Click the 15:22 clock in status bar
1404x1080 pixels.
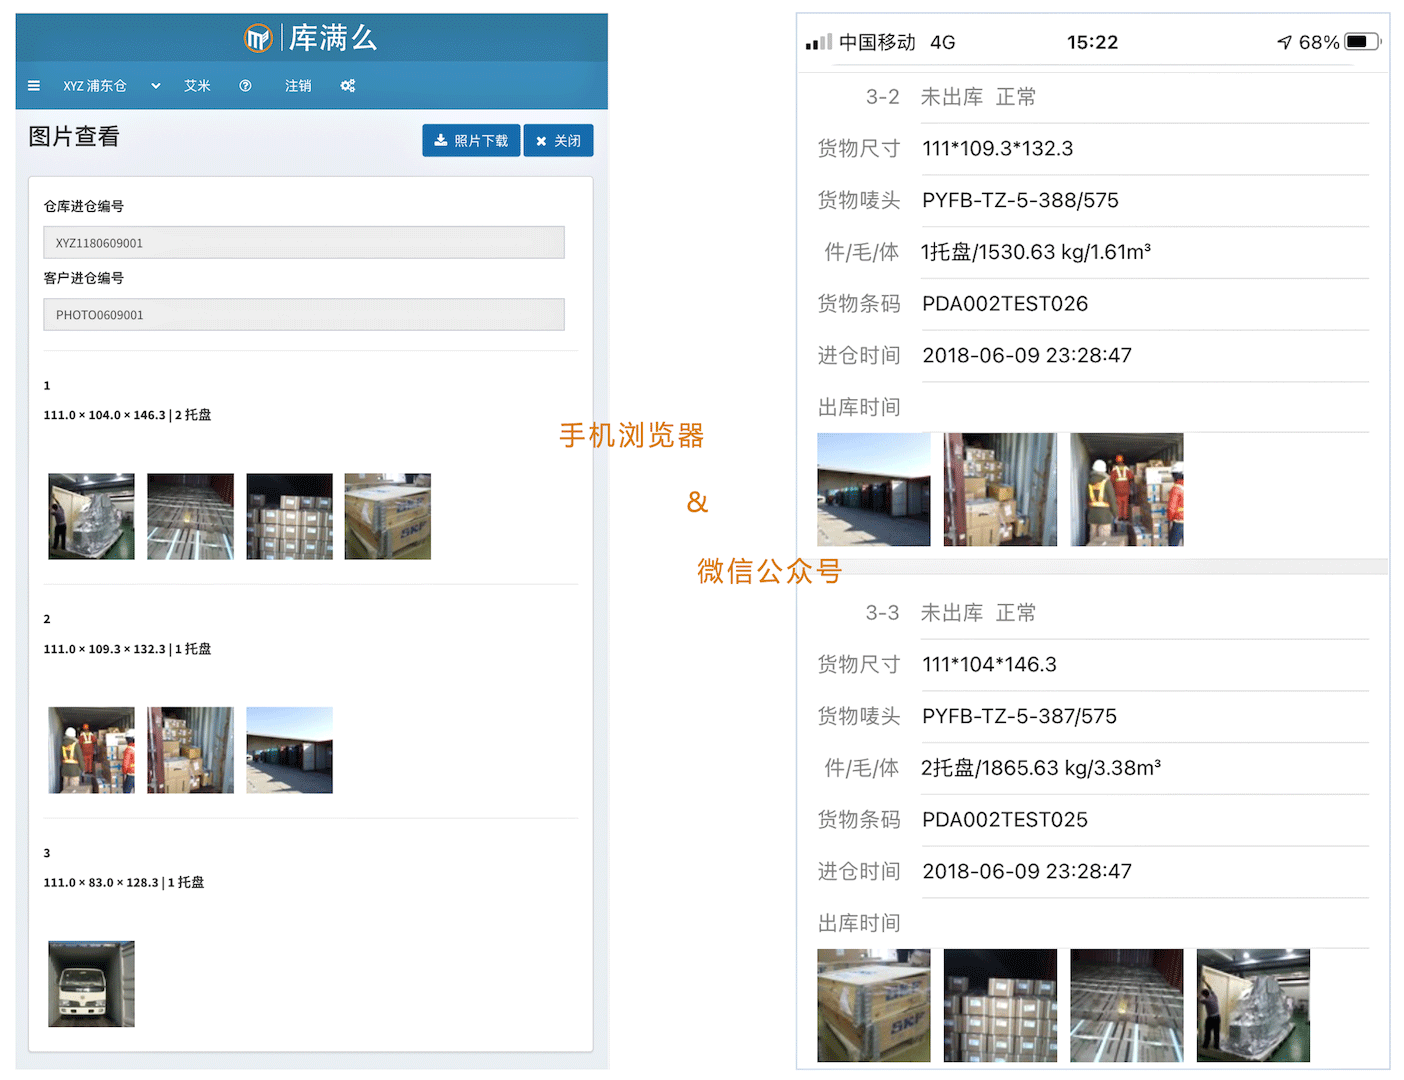point(1092,42)
